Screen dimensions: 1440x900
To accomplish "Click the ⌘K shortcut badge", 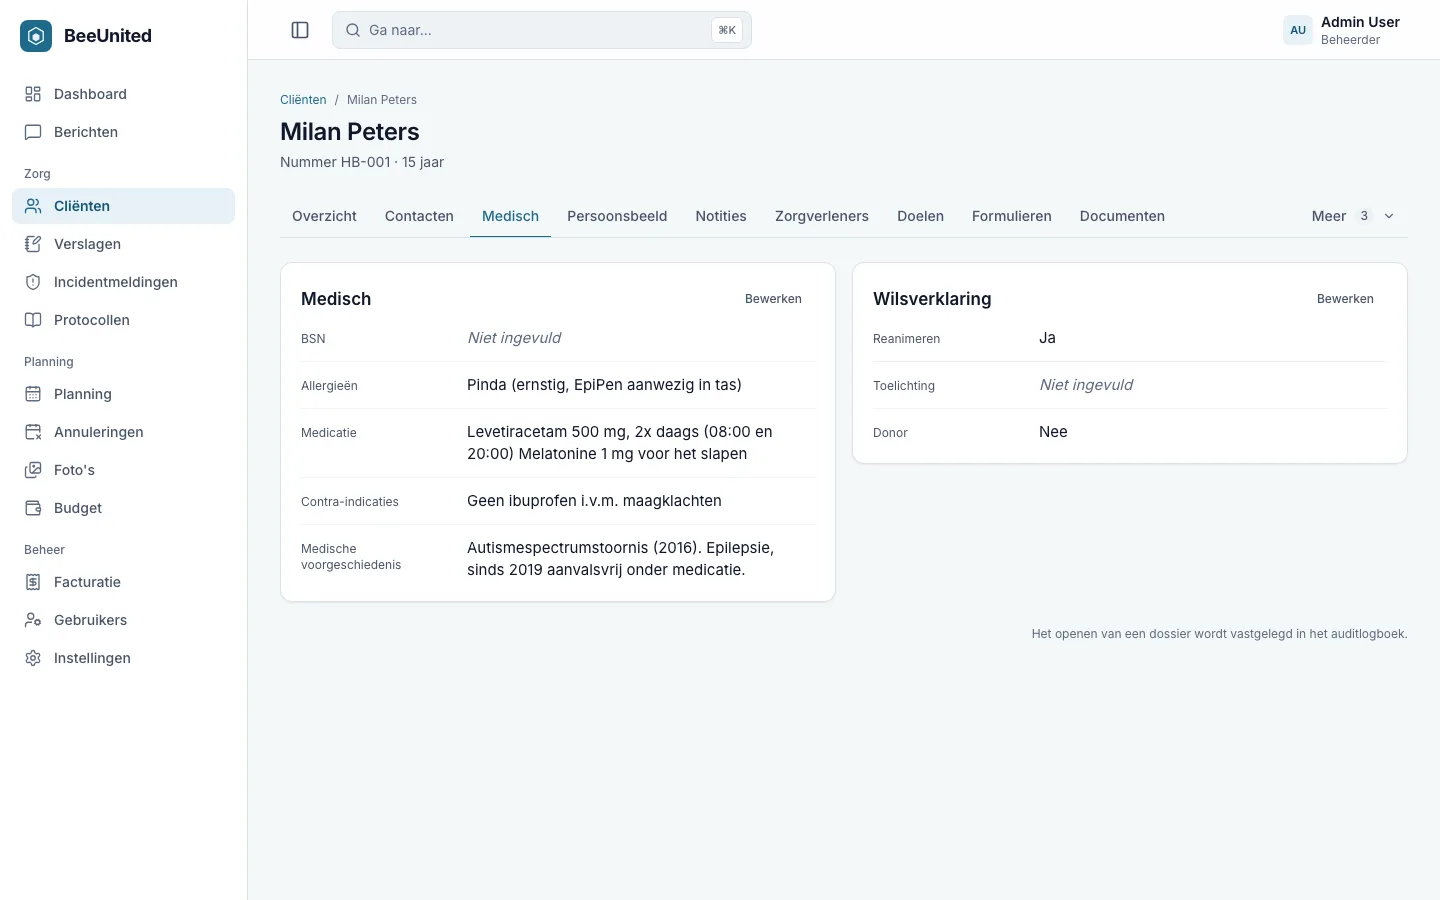I will [727, 30].
